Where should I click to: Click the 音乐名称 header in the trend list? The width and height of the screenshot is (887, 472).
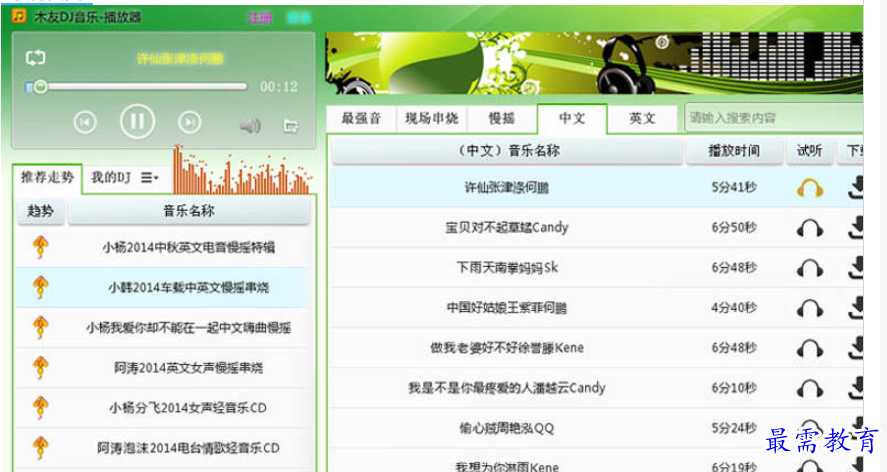coord(188,211)
